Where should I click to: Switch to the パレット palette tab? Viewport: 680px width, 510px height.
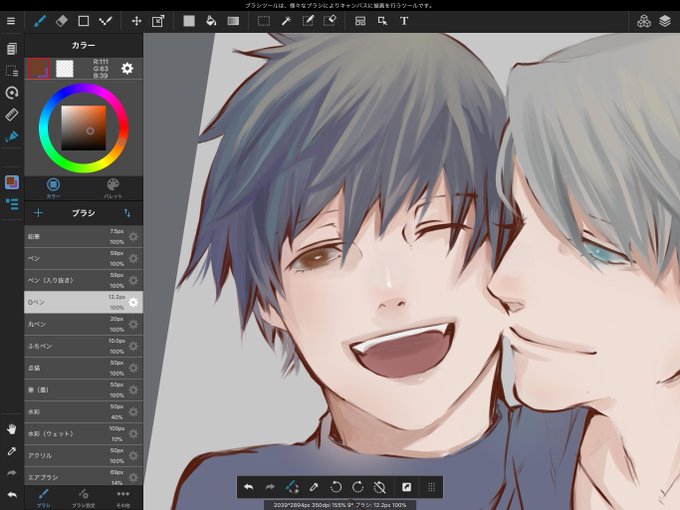[x=113, y=188]
